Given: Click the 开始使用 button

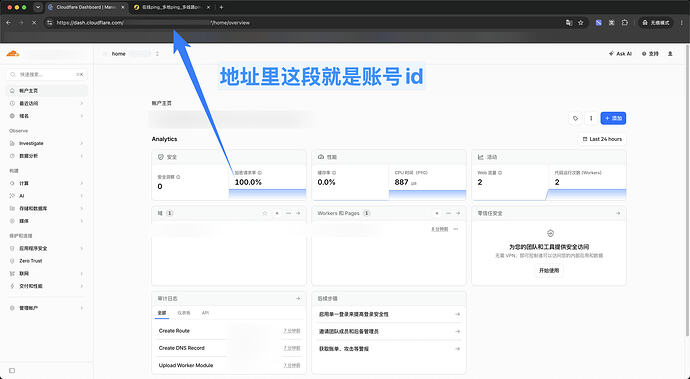Looking at the screenshot, I should 549,271.
